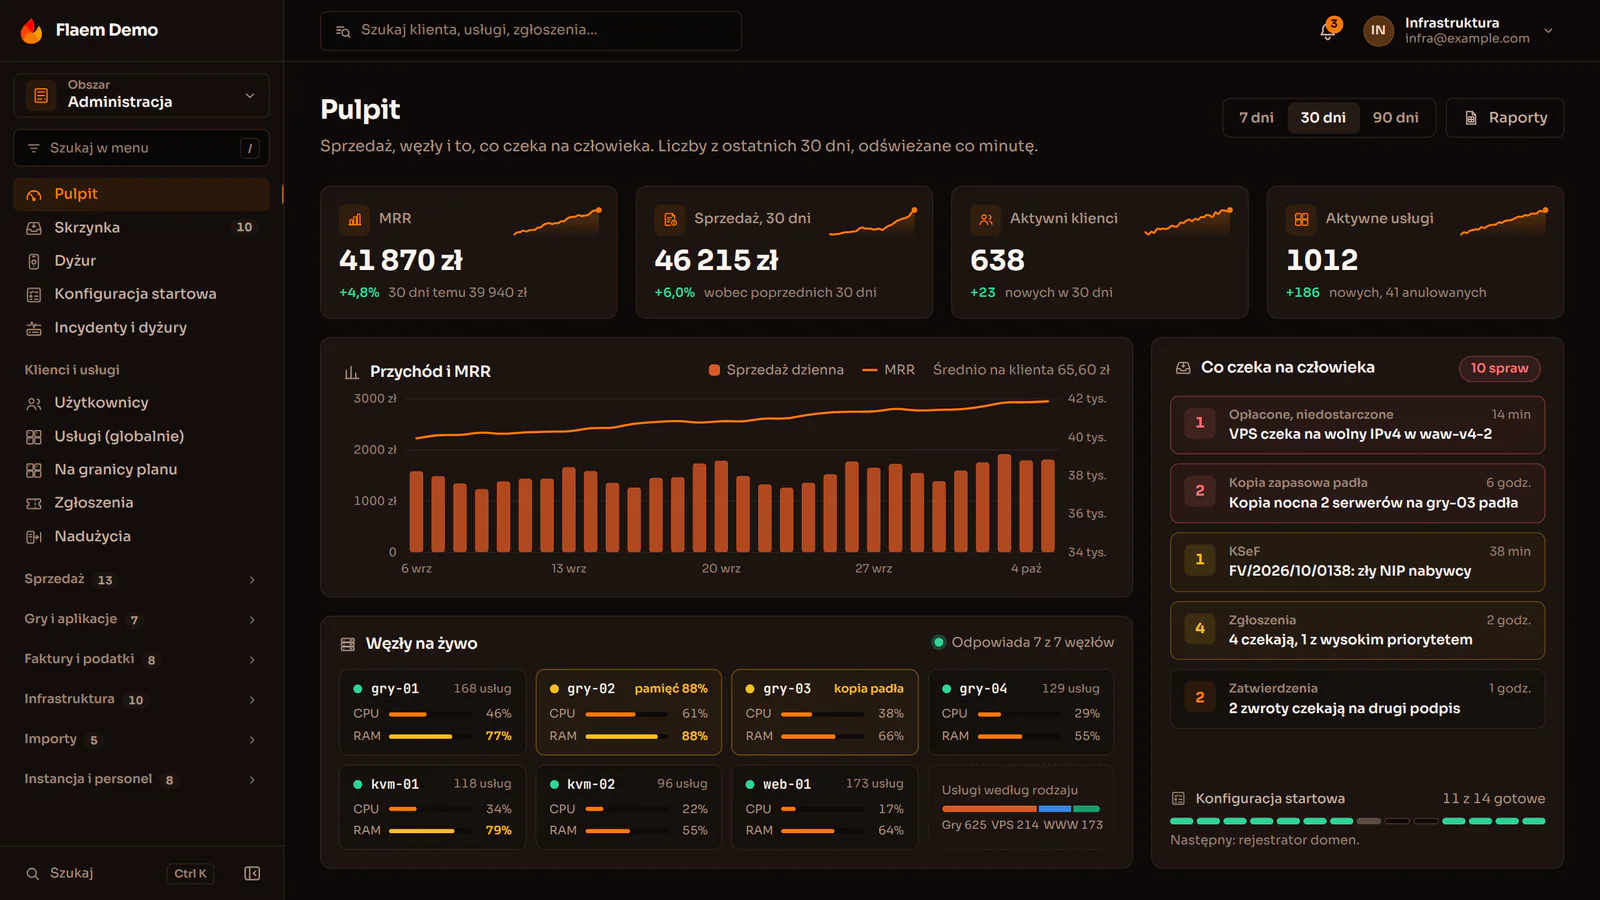The image size is (1600, 900).
Task: Focus the Szukaj w menu field
Action: (x=141, y=148)
